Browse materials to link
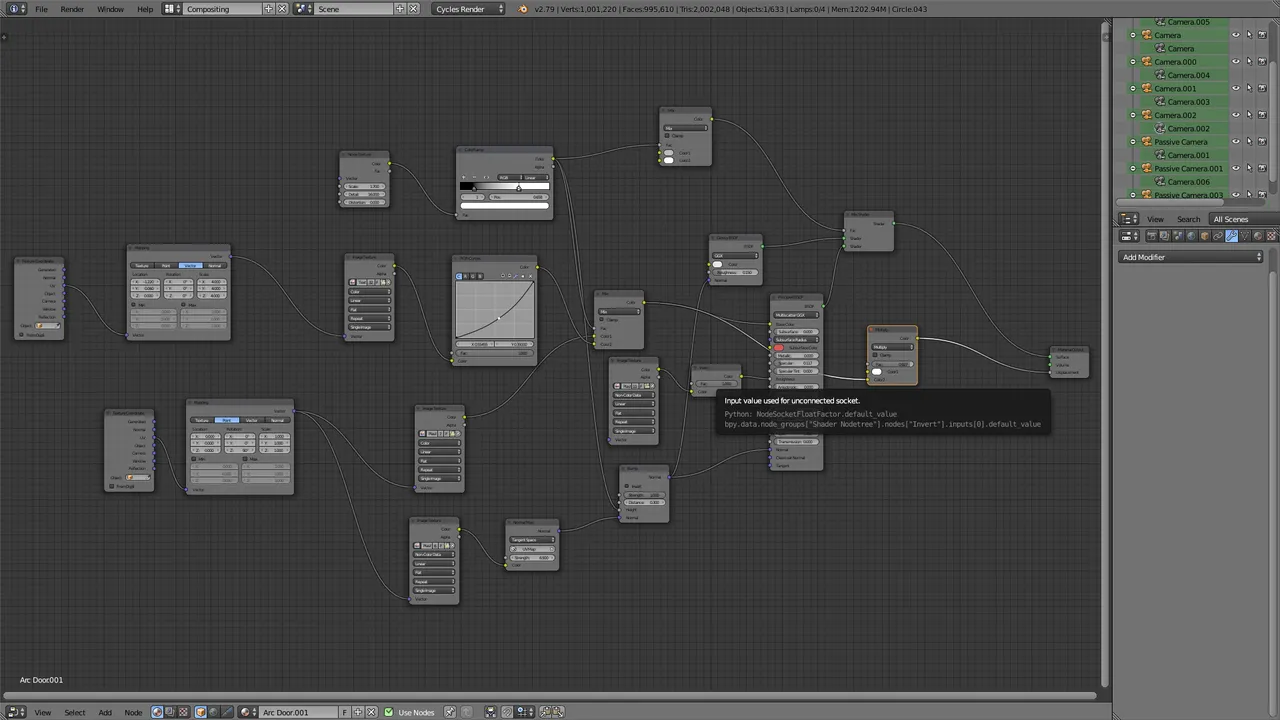Screen dimensions: 1280x720 click(x=247, y=712)
